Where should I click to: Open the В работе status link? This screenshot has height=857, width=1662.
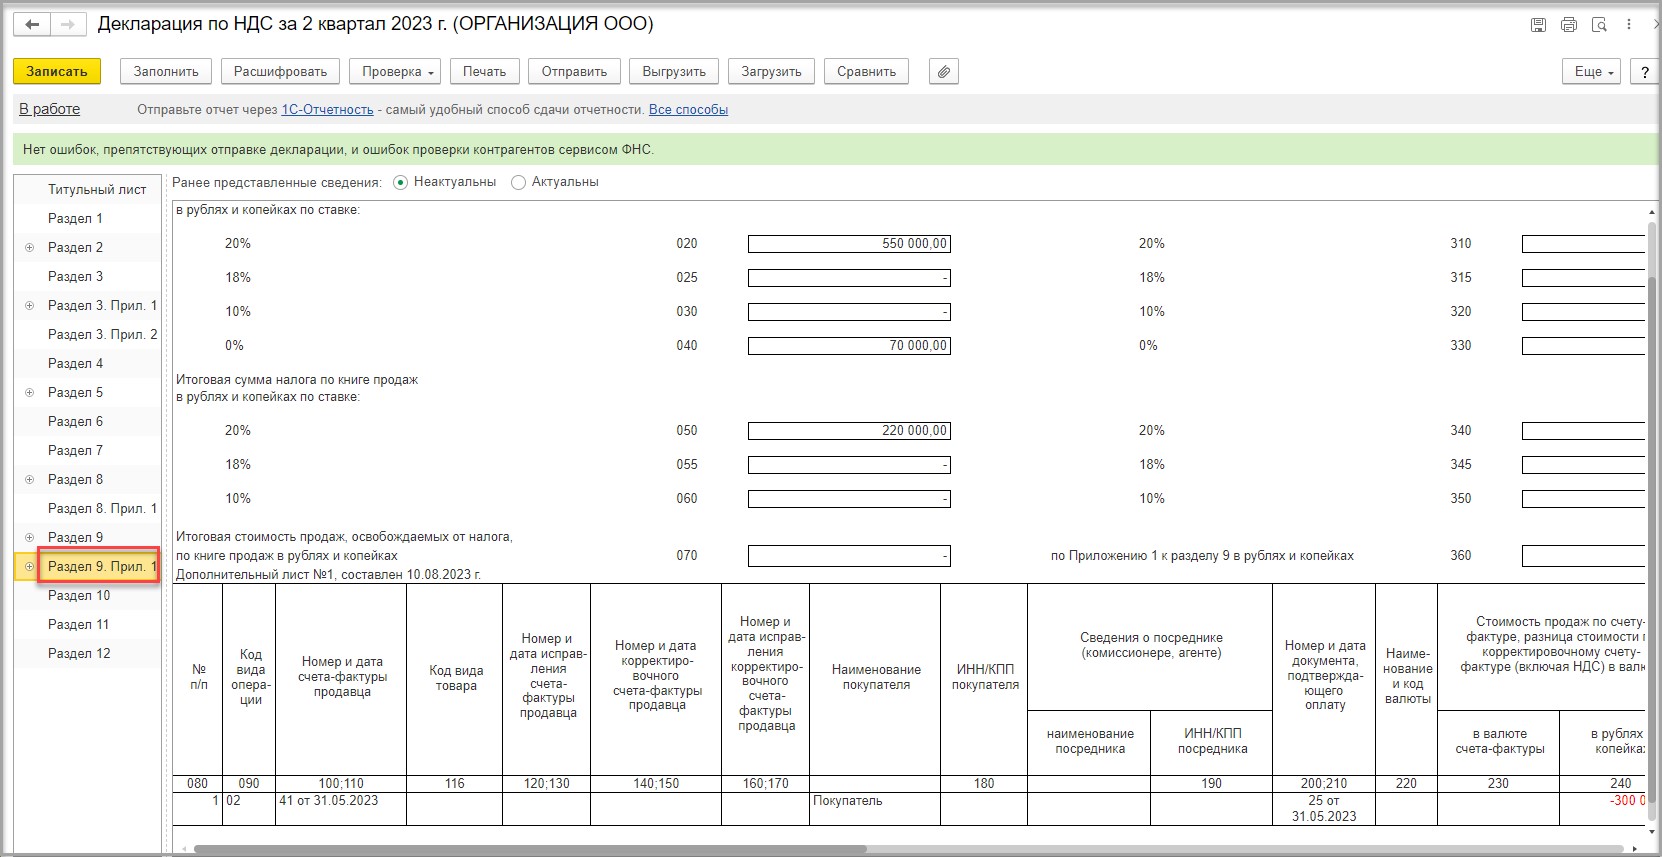coord(49,109)
